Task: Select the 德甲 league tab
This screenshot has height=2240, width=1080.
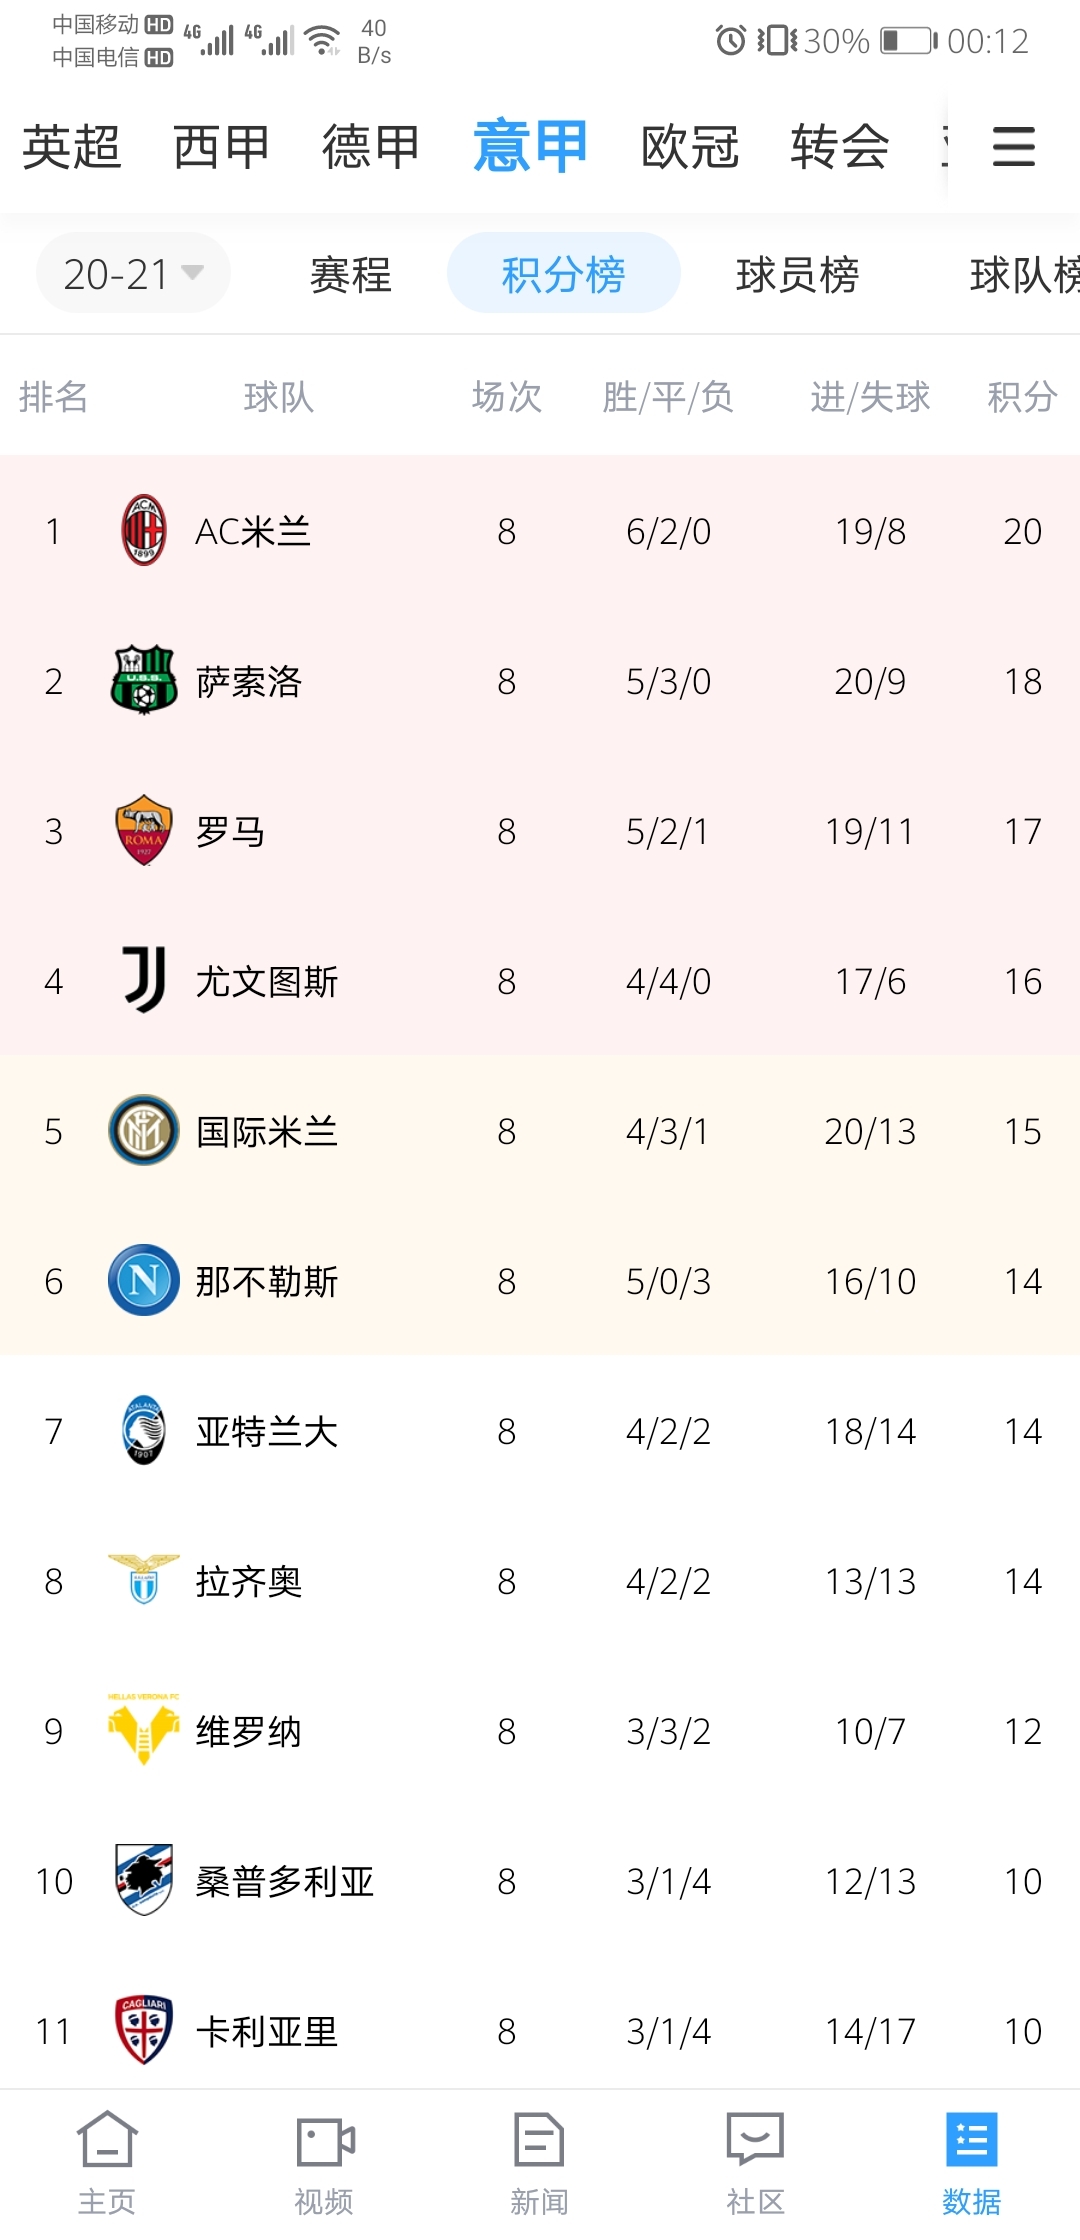Action: click(x=371, y=147)
